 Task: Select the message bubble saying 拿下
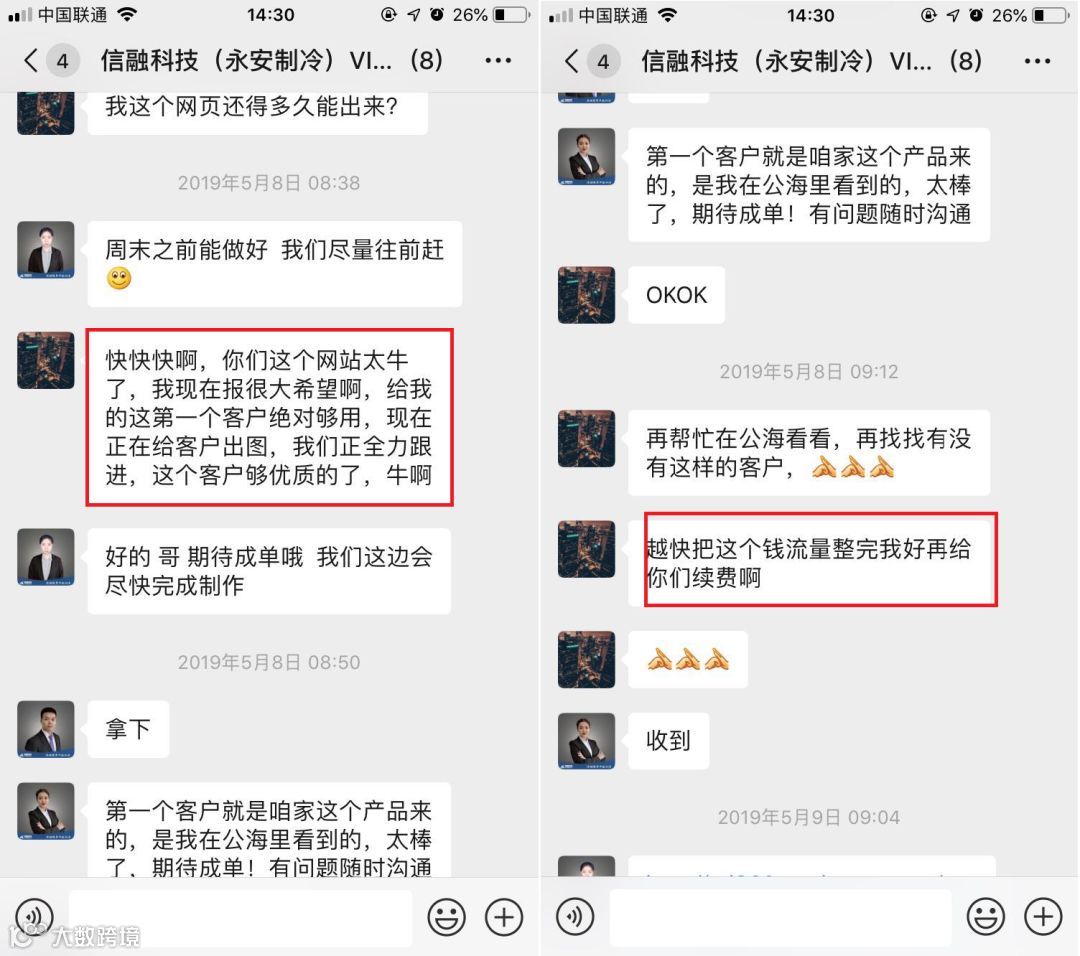pyautogui.click(x=128, y=729)
